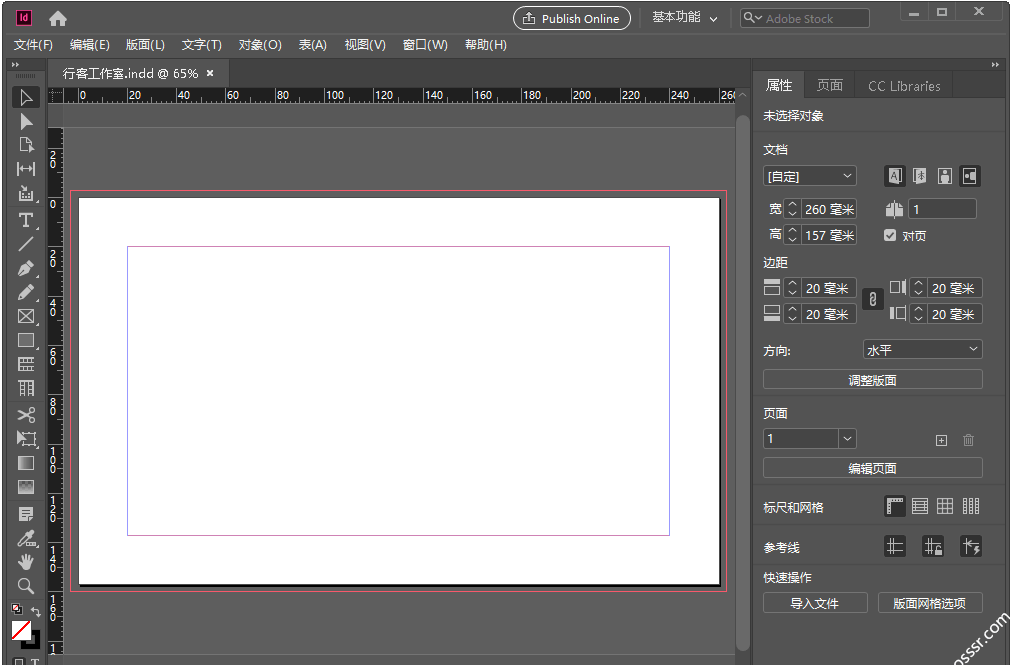Open the [自定] page preset dropdown

(x=810, y=176)
